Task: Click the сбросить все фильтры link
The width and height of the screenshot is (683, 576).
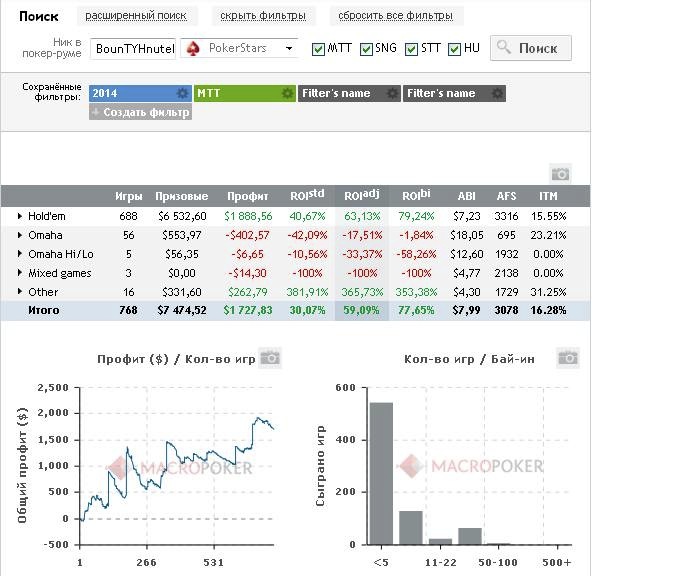Action: point(396,16)
